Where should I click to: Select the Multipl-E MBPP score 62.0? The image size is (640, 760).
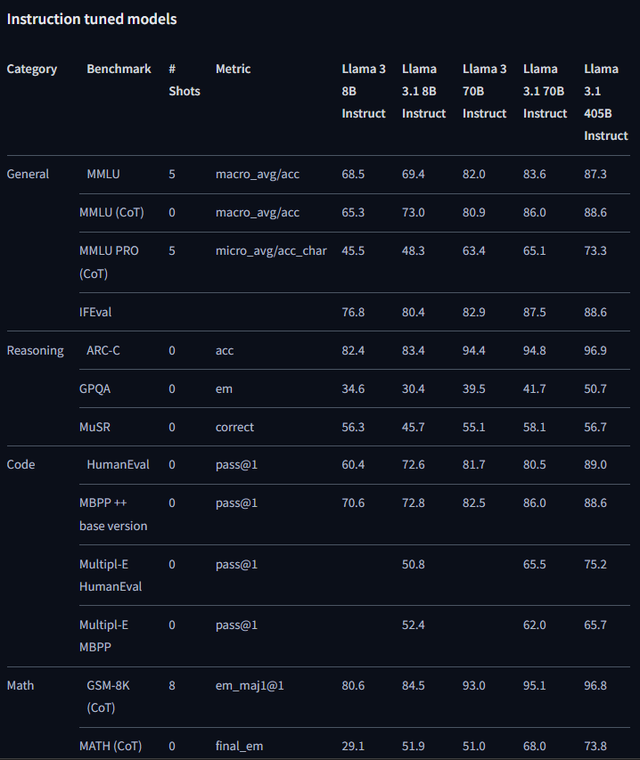pos(534,625)
